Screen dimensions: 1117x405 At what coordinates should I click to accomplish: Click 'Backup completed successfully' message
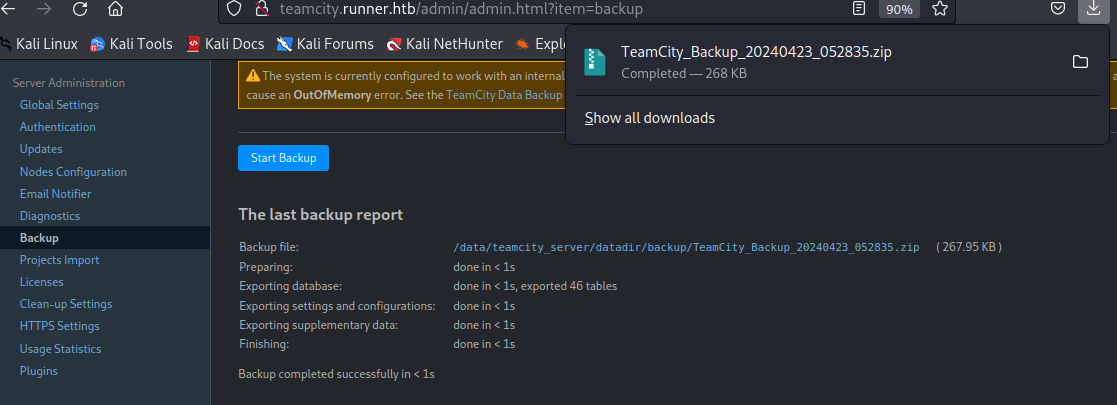(336, 373)
